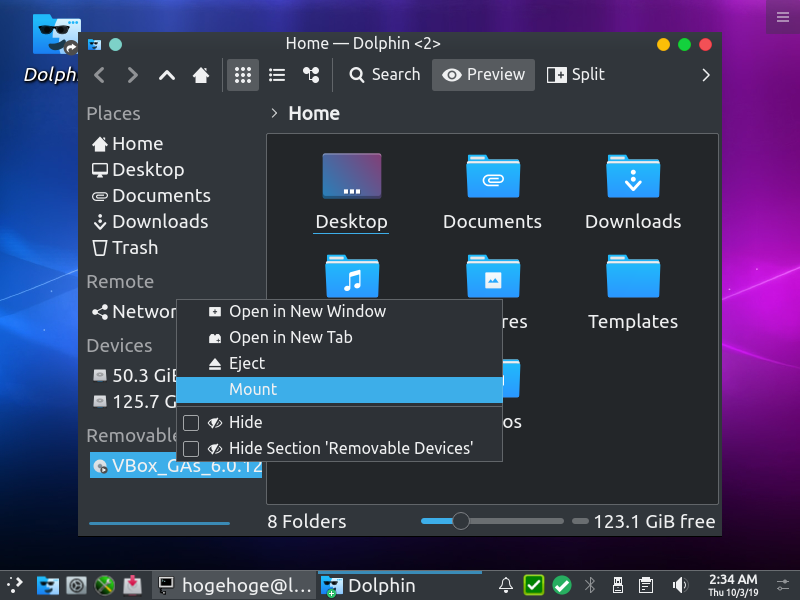
Task: Open the panel settings sliders icon
Action: tap(783, 585)
